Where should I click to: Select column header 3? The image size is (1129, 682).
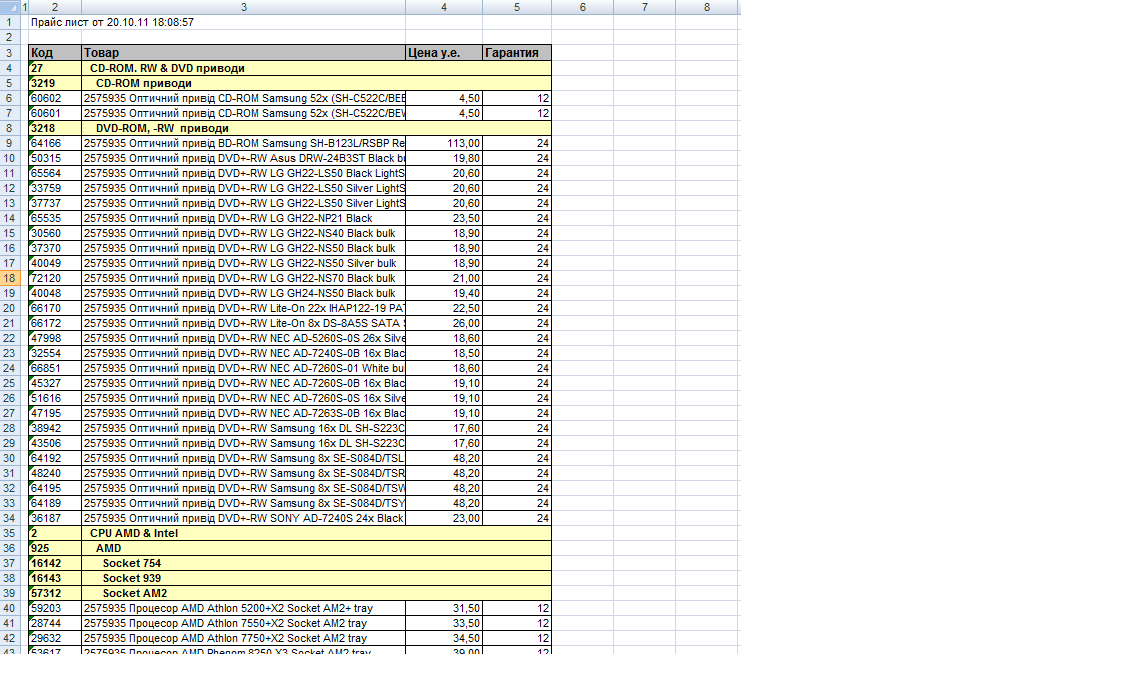[x=243, y=7]
